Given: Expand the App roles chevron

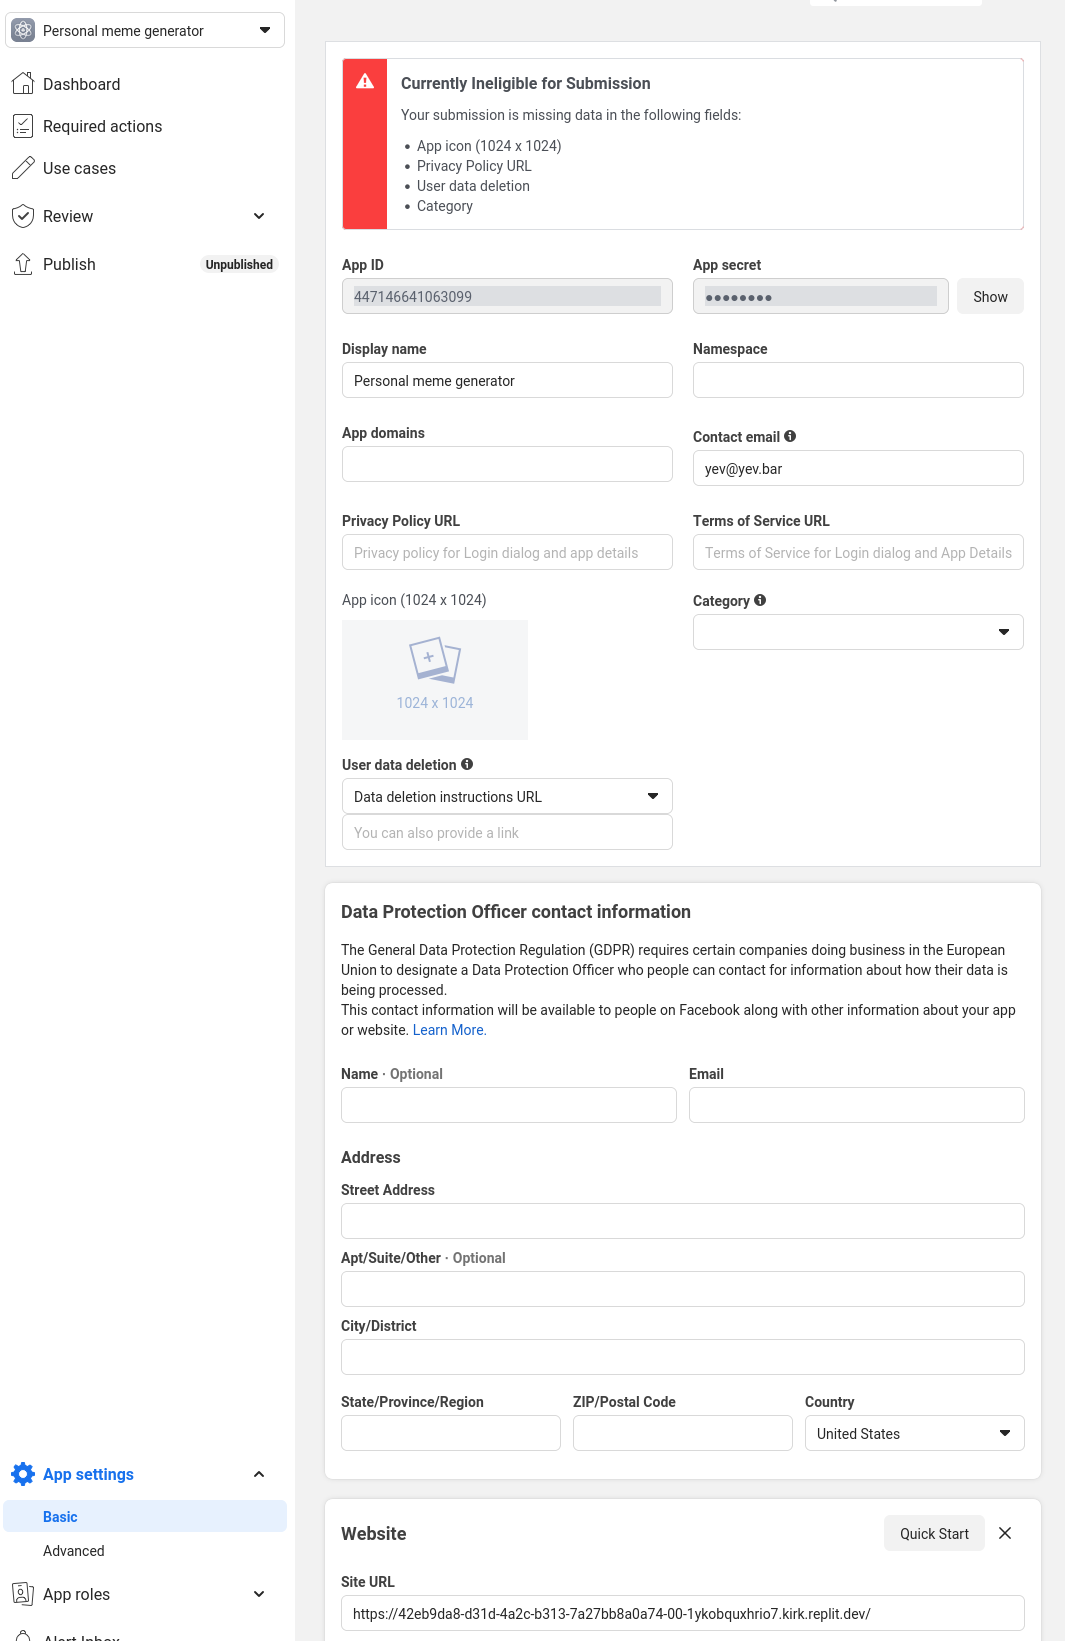Looking at the screenshot, I should tap(259, 1594).
